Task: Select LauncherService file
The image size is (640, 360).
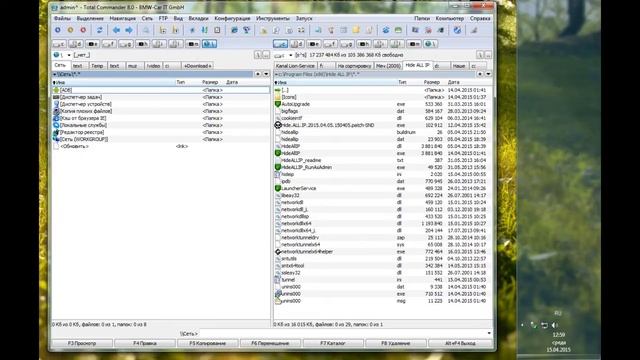Action: coord(383,189)
